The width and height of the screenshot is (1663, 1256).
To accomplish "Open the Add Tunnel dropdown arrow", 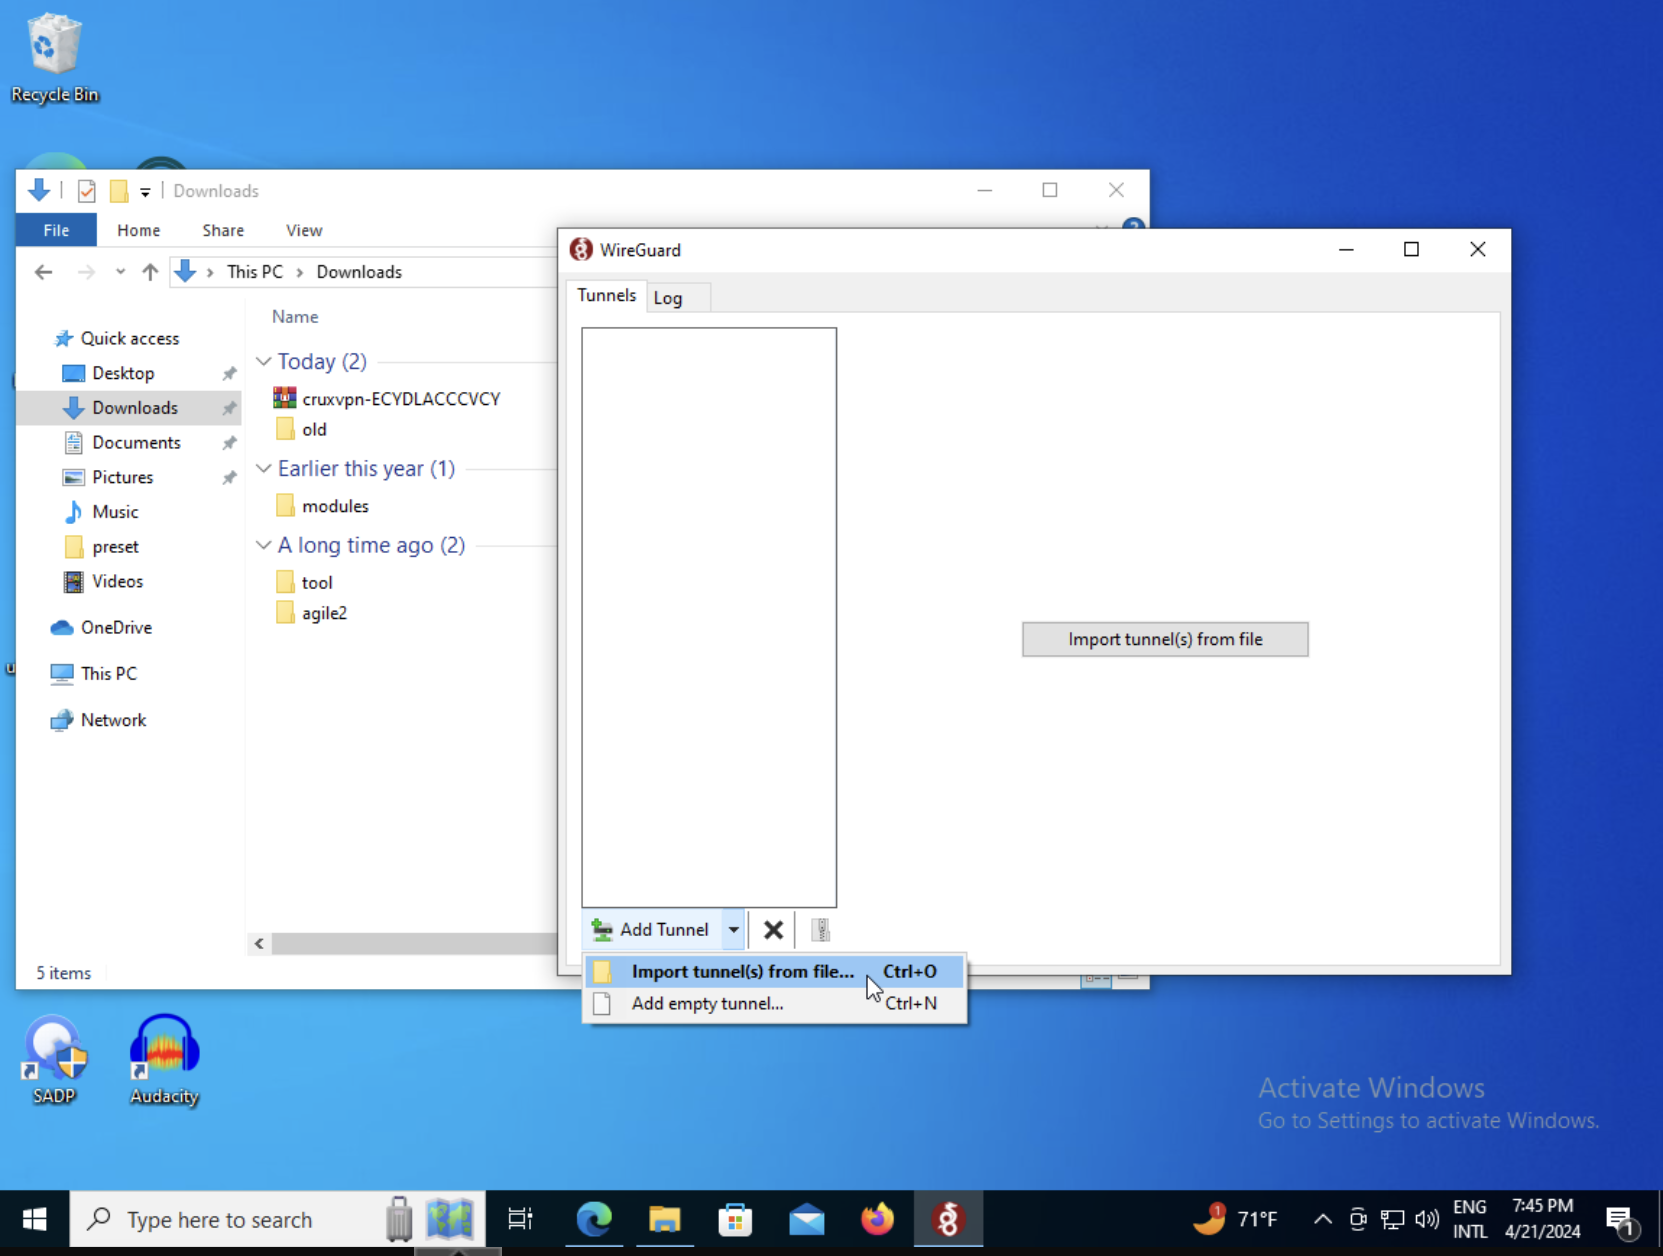I will click(x=734, y=930).
